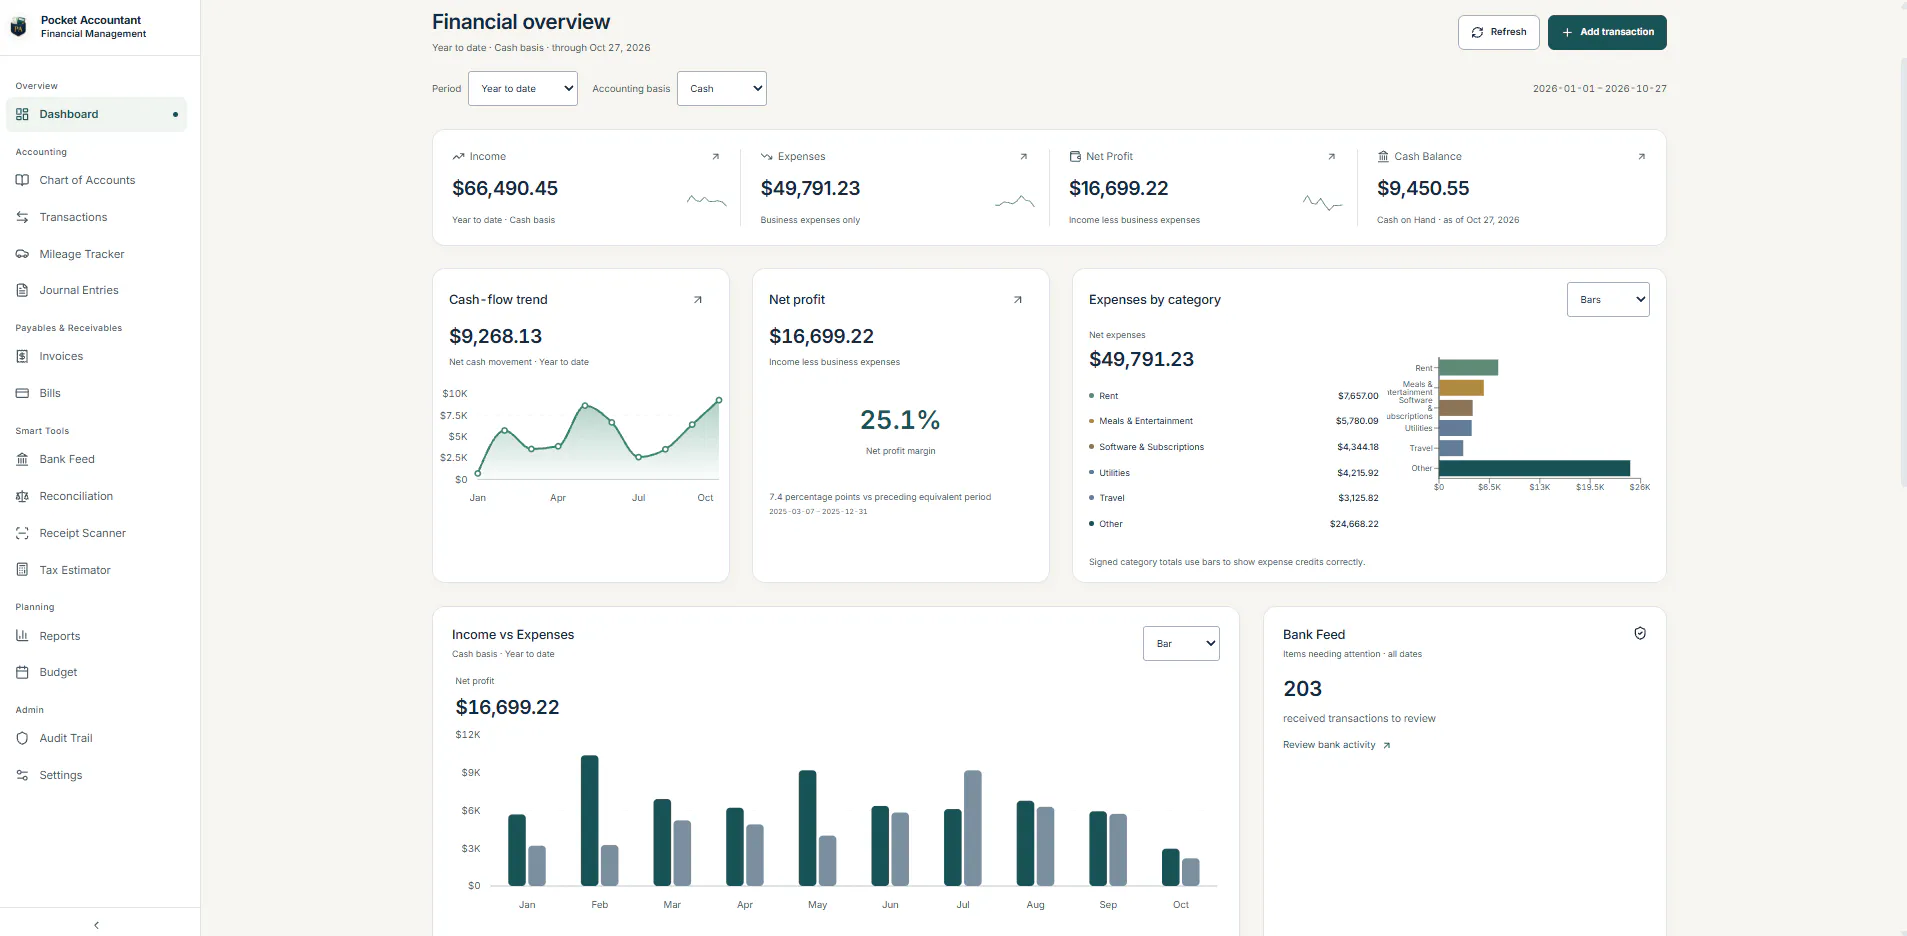The image size is (1907, 936).
Task: Click the Pocket Accountant logo icon
Action: click(x=18, y=27)
